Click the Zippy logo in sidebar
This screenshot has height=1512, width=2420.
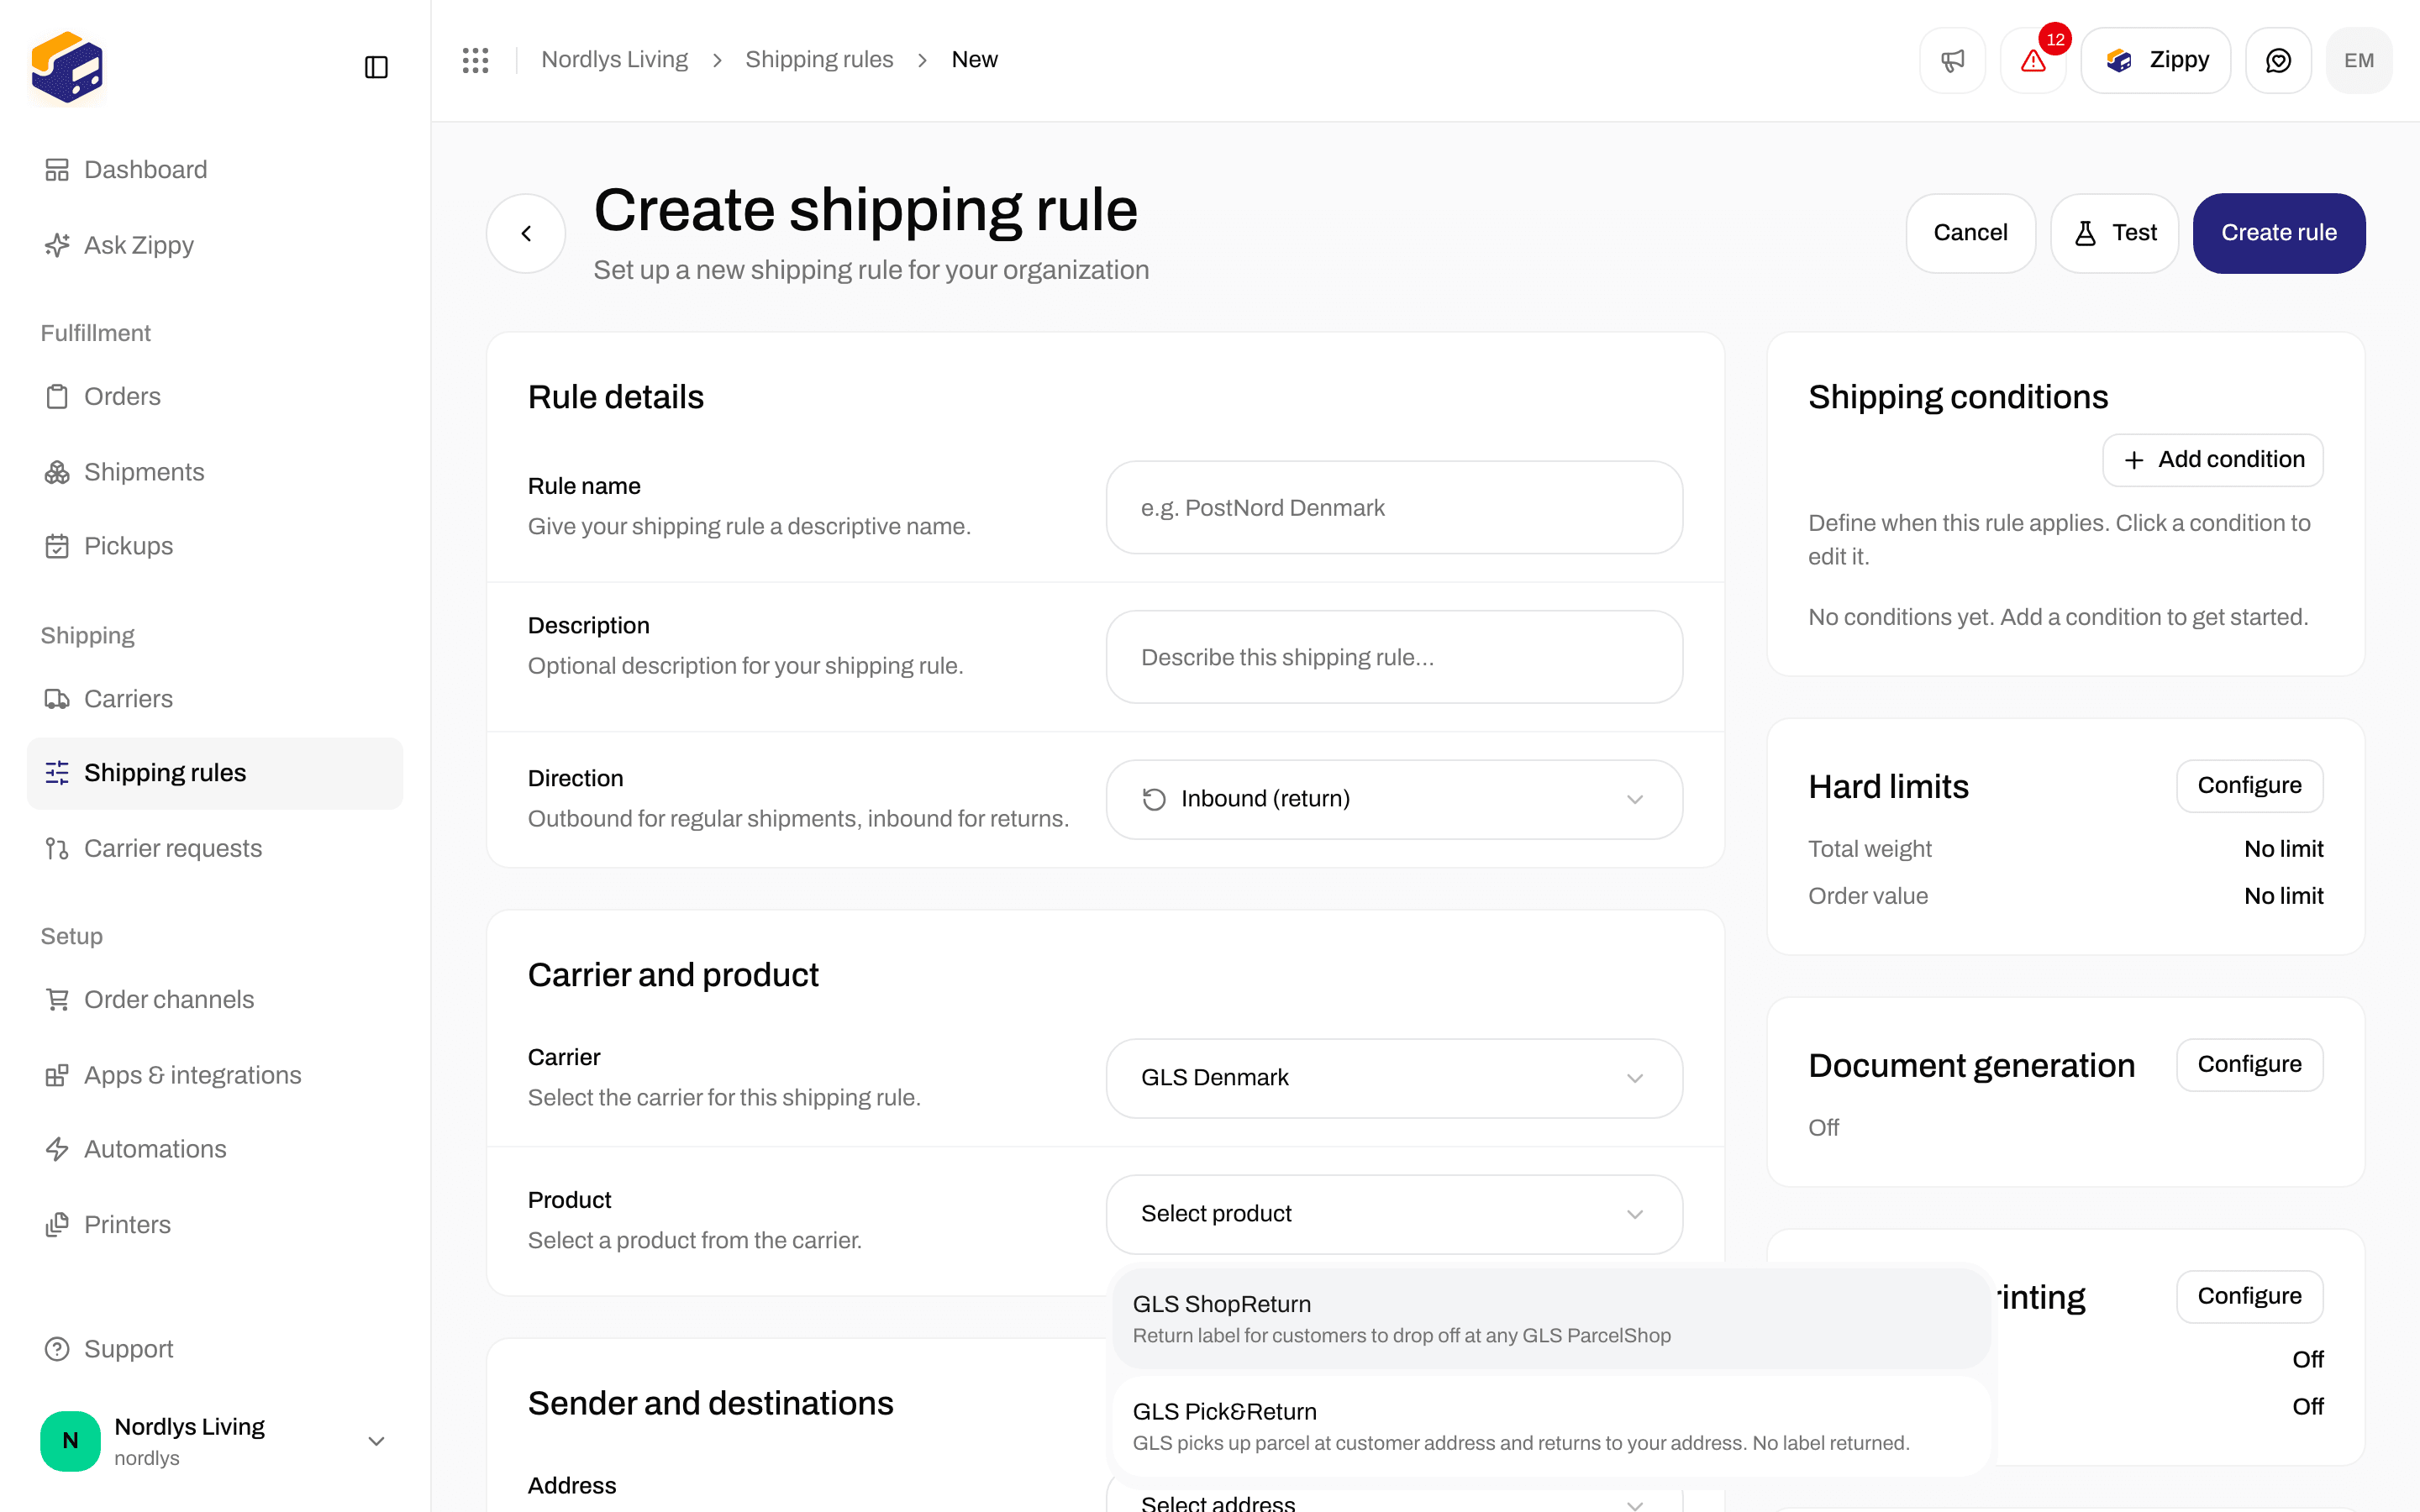[67, 67]
